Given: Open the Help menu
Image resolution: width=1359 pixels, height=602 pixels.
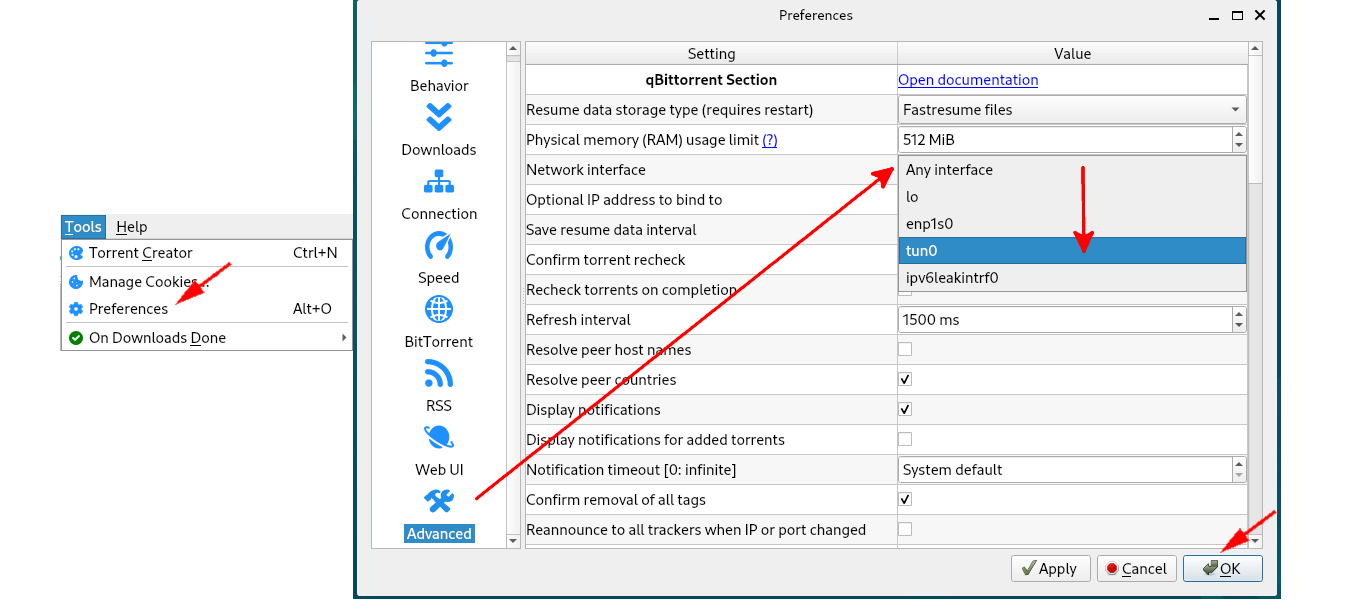Looking at the screenshot, I should coord(131,227).
